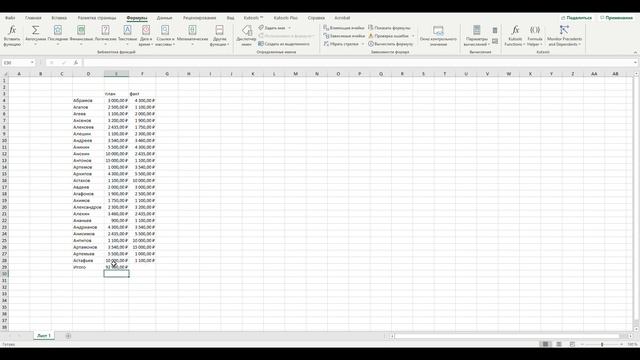The image size is (640, 360).
Task: Open the Recently Used functions icon
Action: (58, 30)
